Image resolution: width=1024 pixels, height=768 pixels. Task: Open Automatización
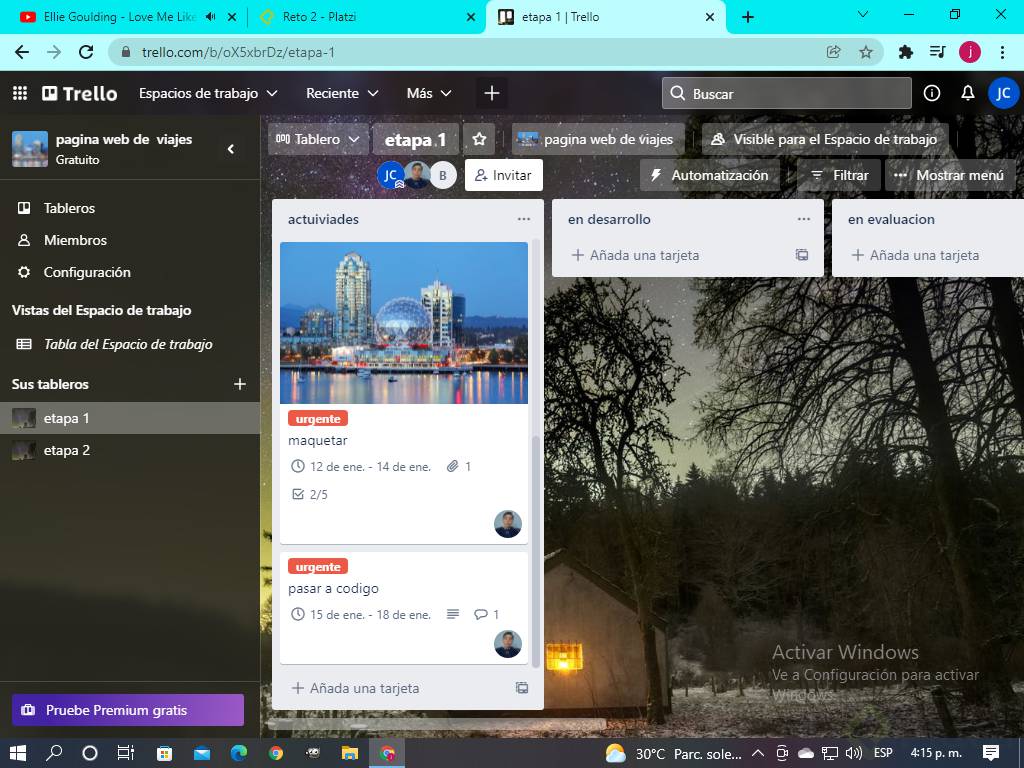click(x=710, y=175)
